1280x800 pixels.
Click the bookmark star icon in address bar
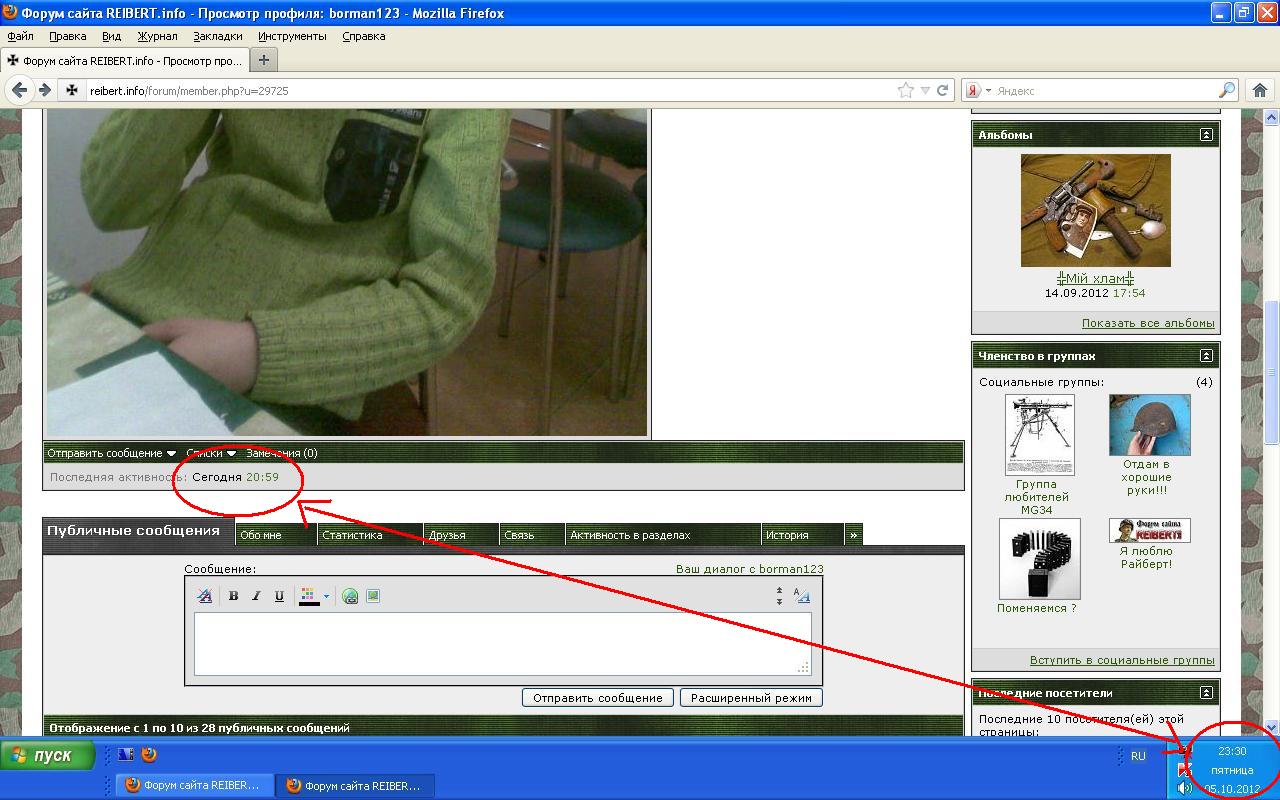pyautogui.click(x=906, y=90)
